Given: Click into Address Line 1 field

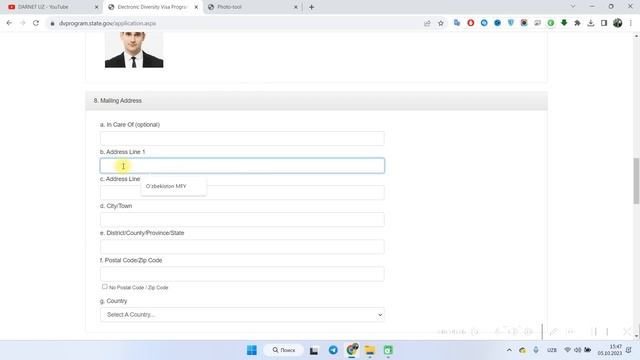Looking at the screenshot, I should (x=242, y=166).
